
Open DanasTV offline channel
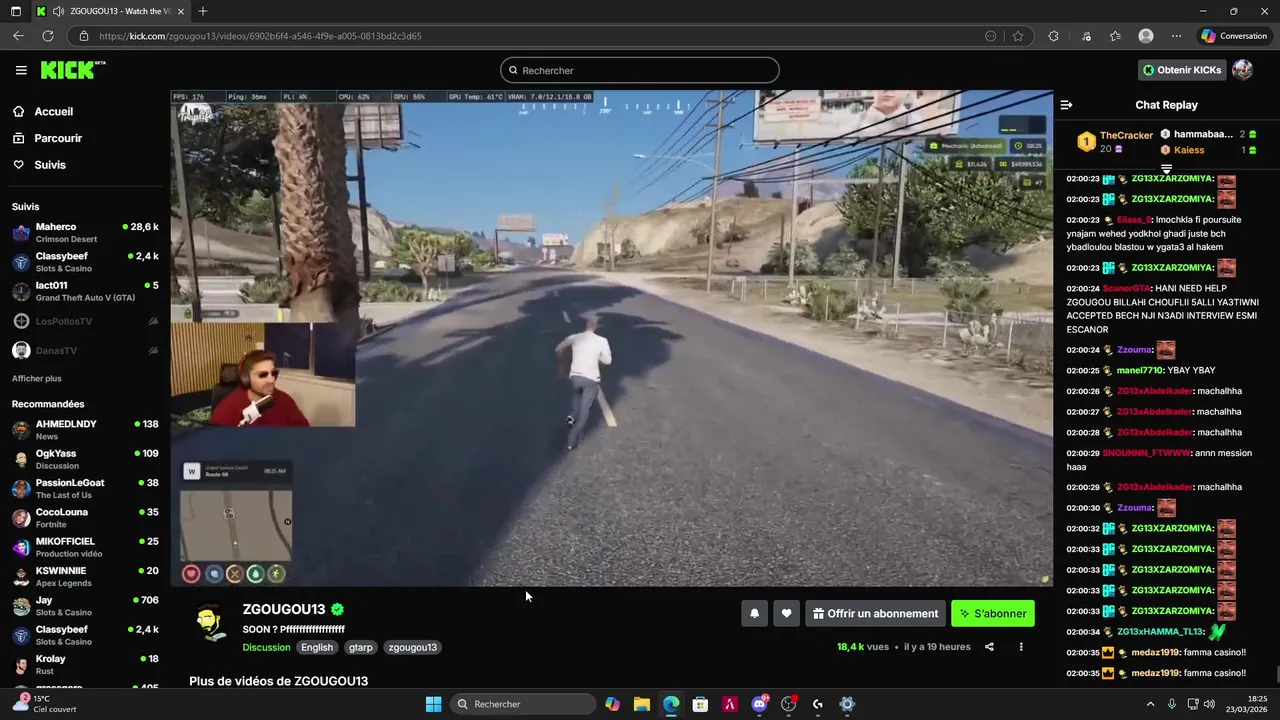85,351
